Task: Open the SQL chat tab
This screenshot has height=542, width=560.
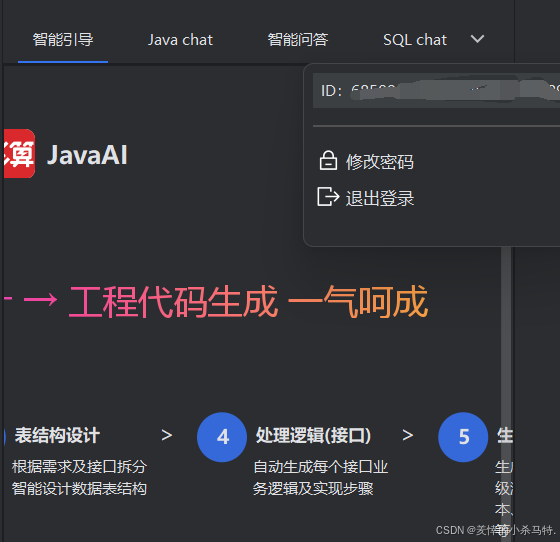Action: tap(415, 40)
